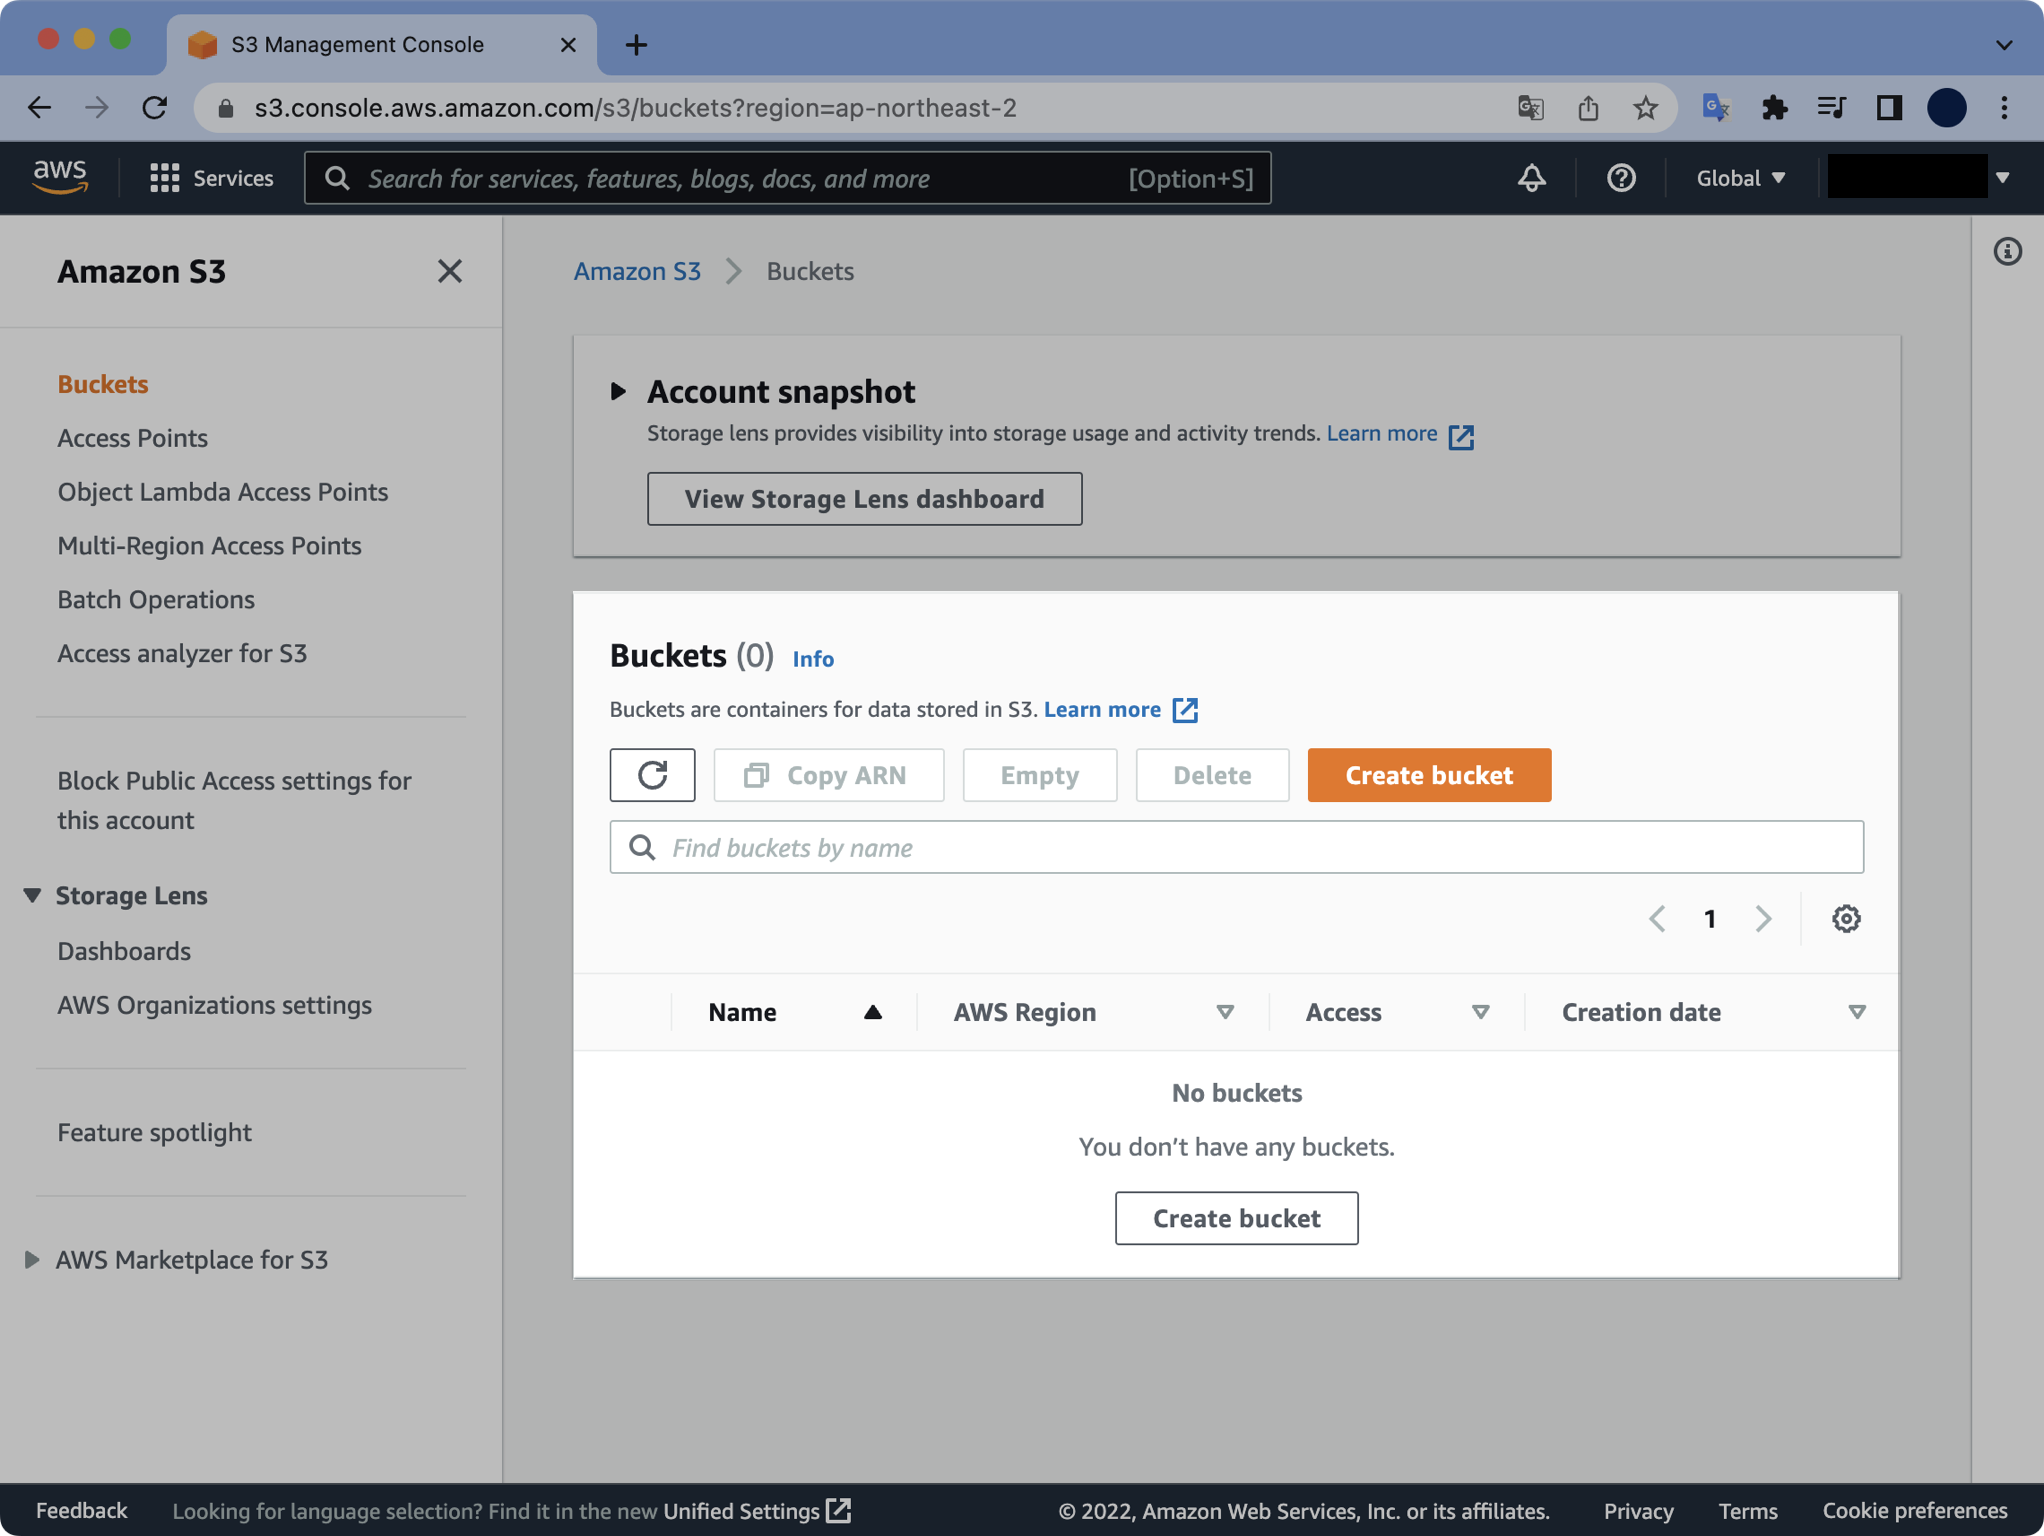Open View Storage Lens dashboard

click(864, 498)
